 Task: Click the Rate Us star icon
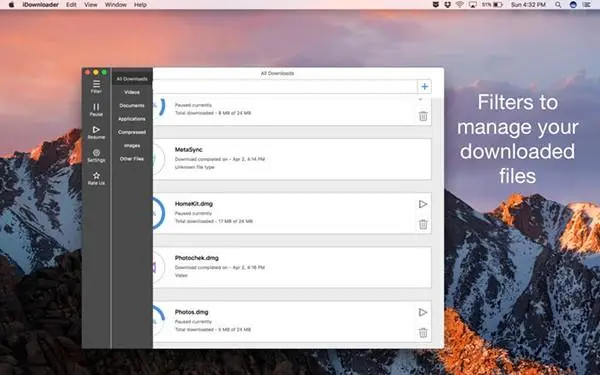pos(96,176)
